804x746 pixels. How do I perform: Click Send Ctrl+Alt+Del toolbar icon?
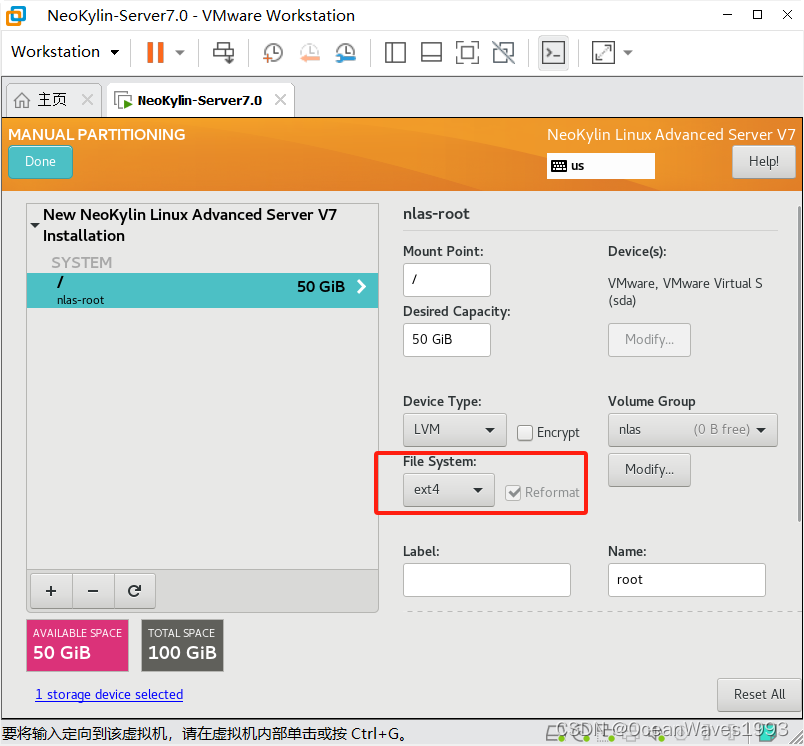(x=224, y=52)
